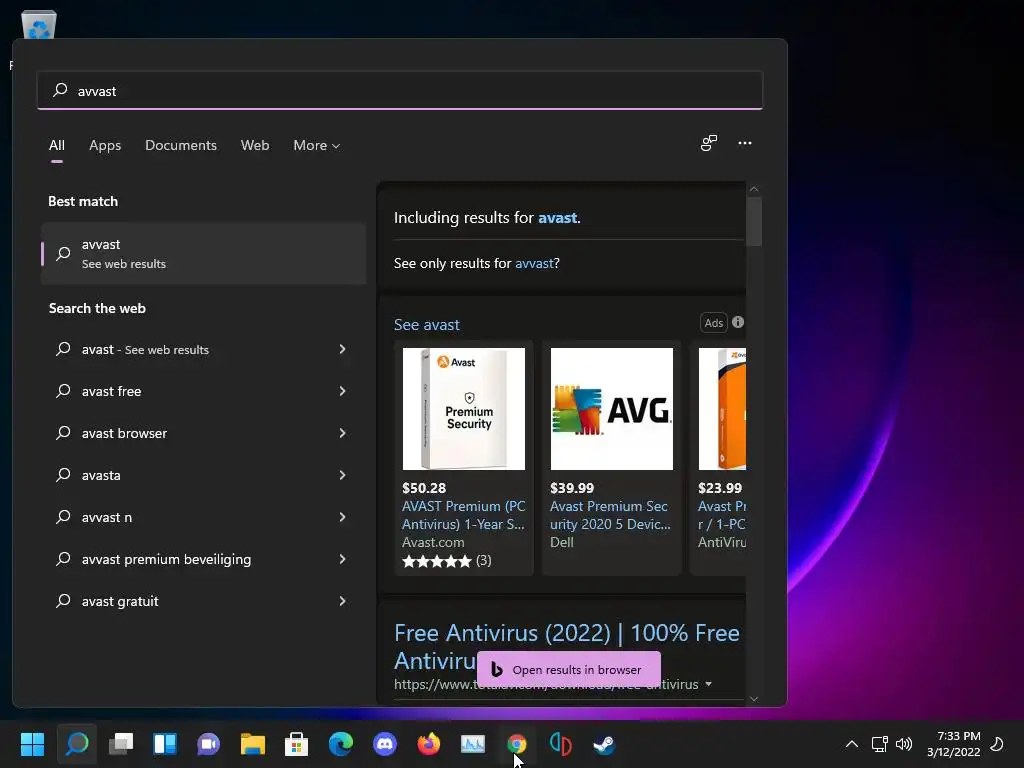Open File Explorer from the taskbar
Viewport: 1024px width, 768px height.
pyautogui.click(x=253, y=744)
